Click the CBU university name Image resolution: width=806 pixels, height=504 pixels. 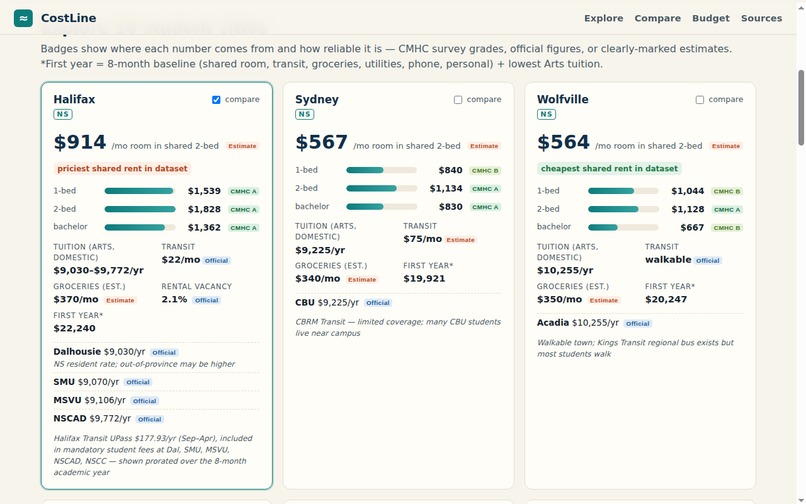pos(305,303)
